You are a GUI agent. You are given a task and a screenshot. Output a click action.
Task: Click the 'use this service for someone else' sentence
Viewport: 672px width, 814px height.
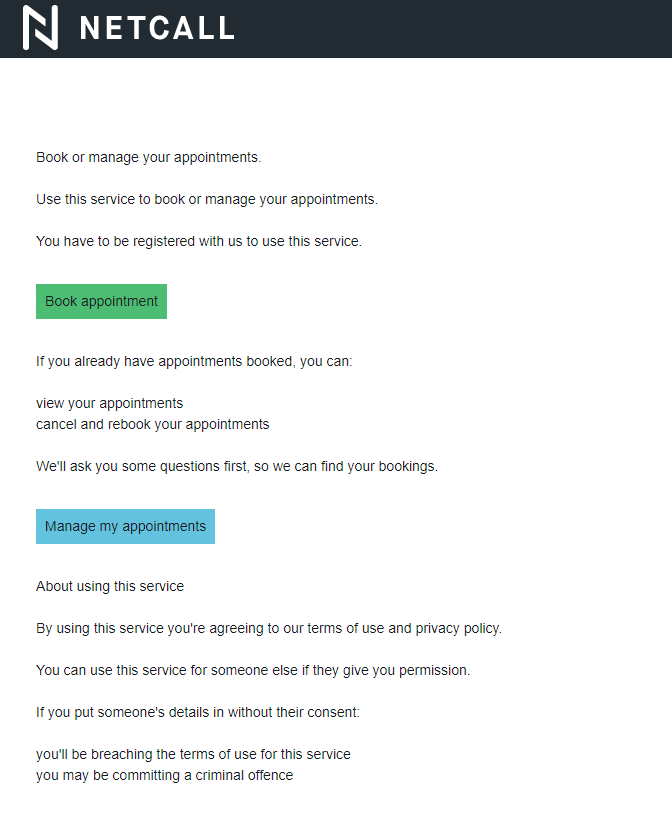coord(253,670)
